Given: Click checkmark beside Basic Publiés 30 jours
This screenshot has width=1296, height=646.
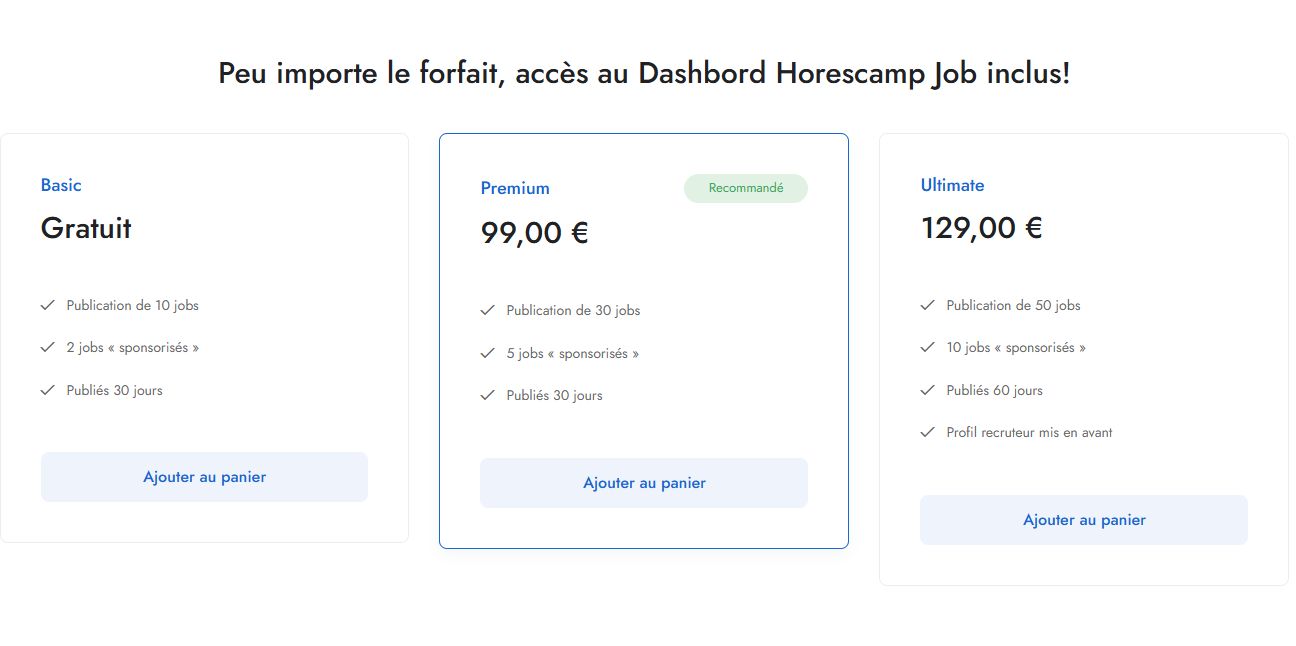Looking at the screenshot, I should click(47, 390).
